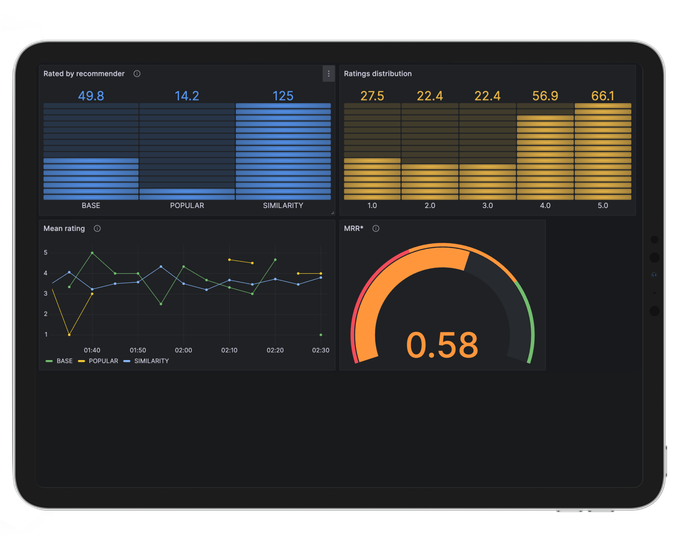Click the Rated by recommender panel title

pos(84,74)
